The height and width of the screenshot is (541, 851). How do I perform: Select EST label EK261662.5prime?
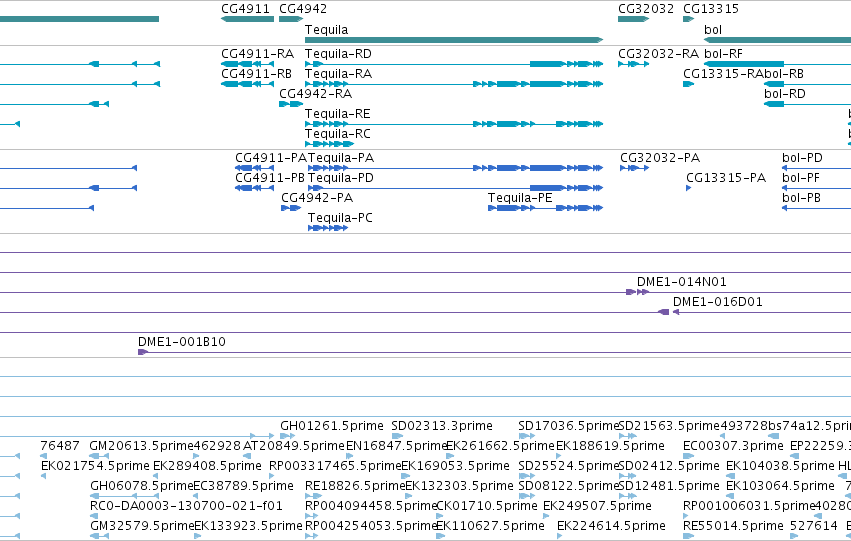point(500,446)
